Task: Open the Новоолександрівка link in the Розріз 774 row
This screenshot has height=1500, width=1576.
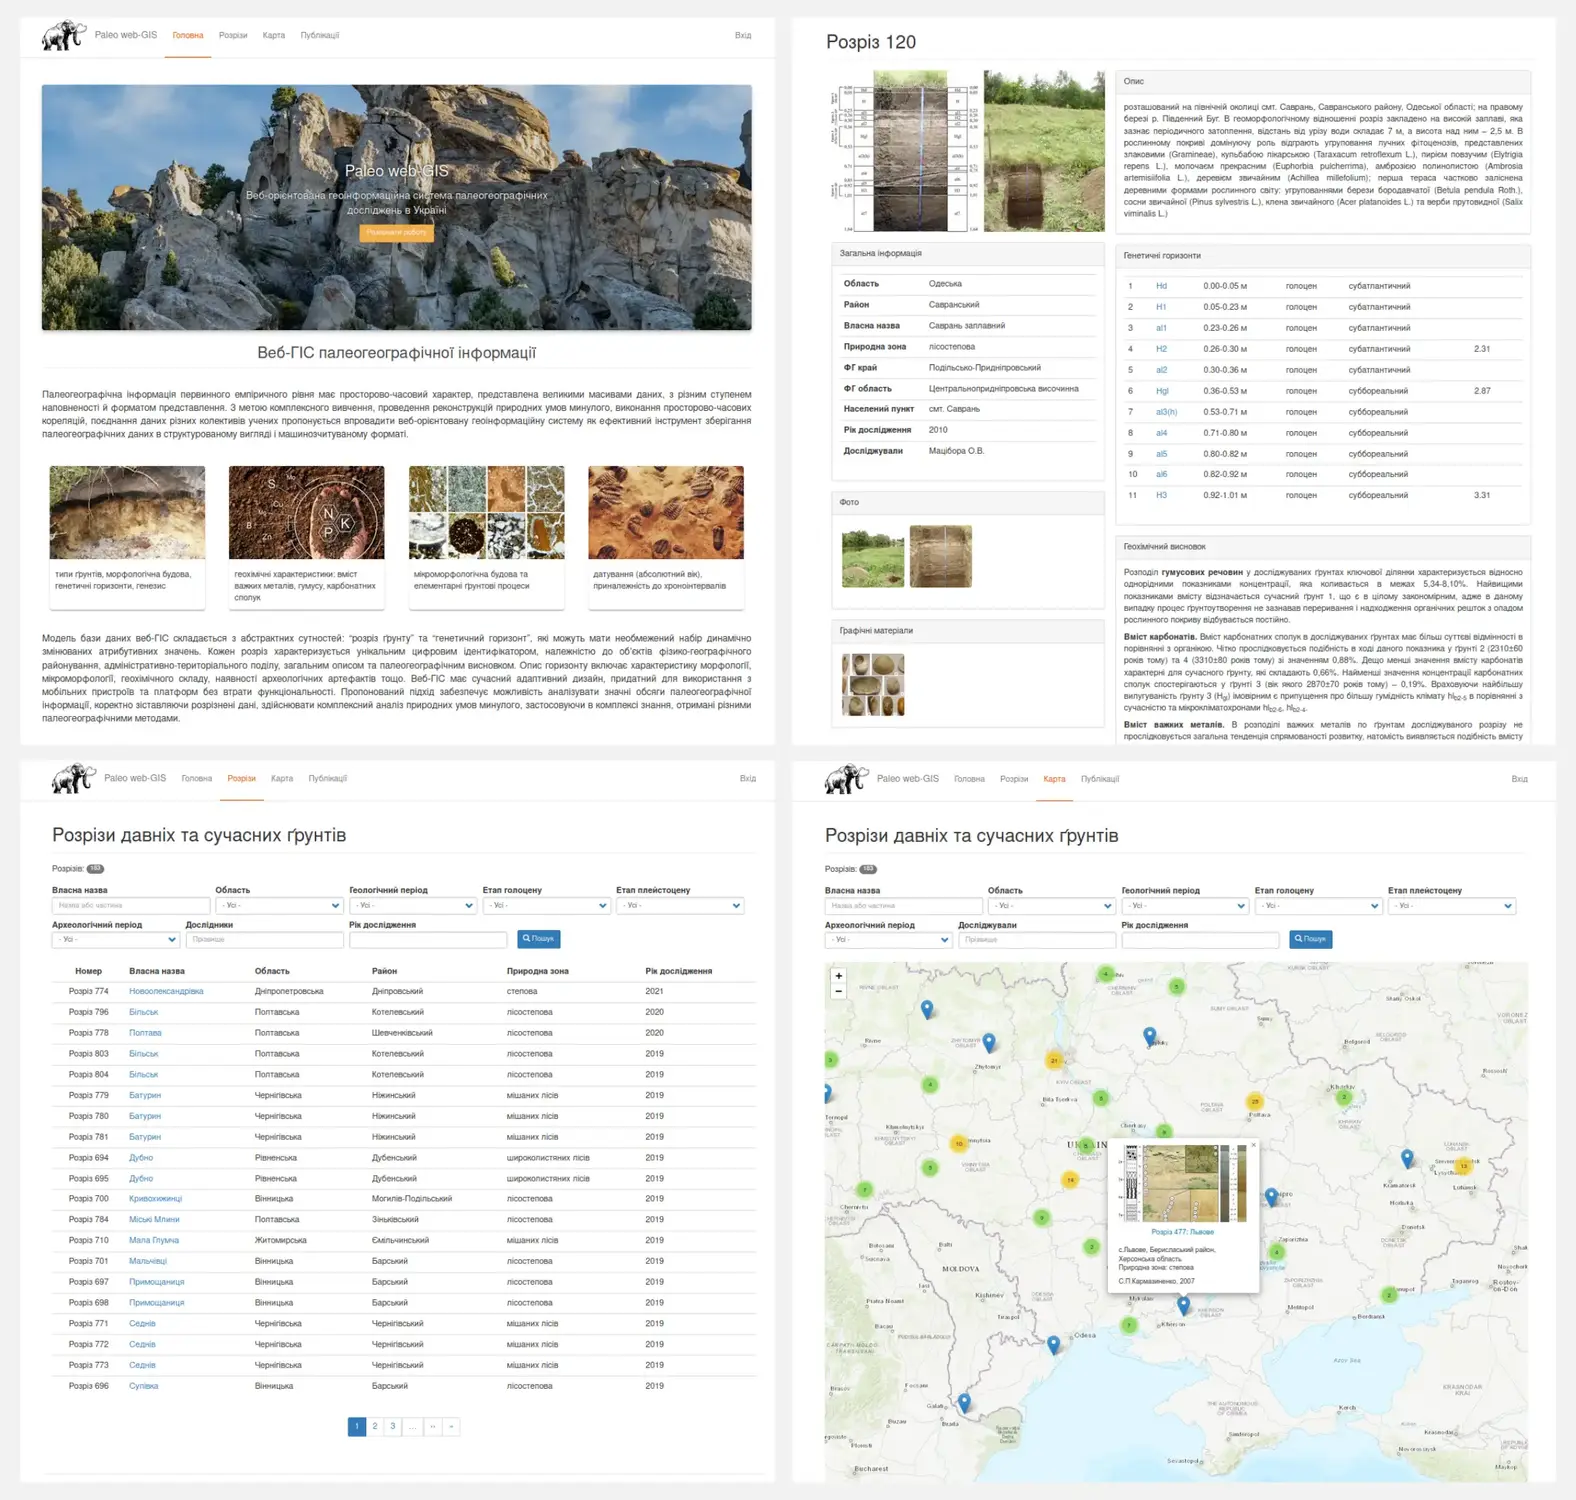Action: pos(166,992)
